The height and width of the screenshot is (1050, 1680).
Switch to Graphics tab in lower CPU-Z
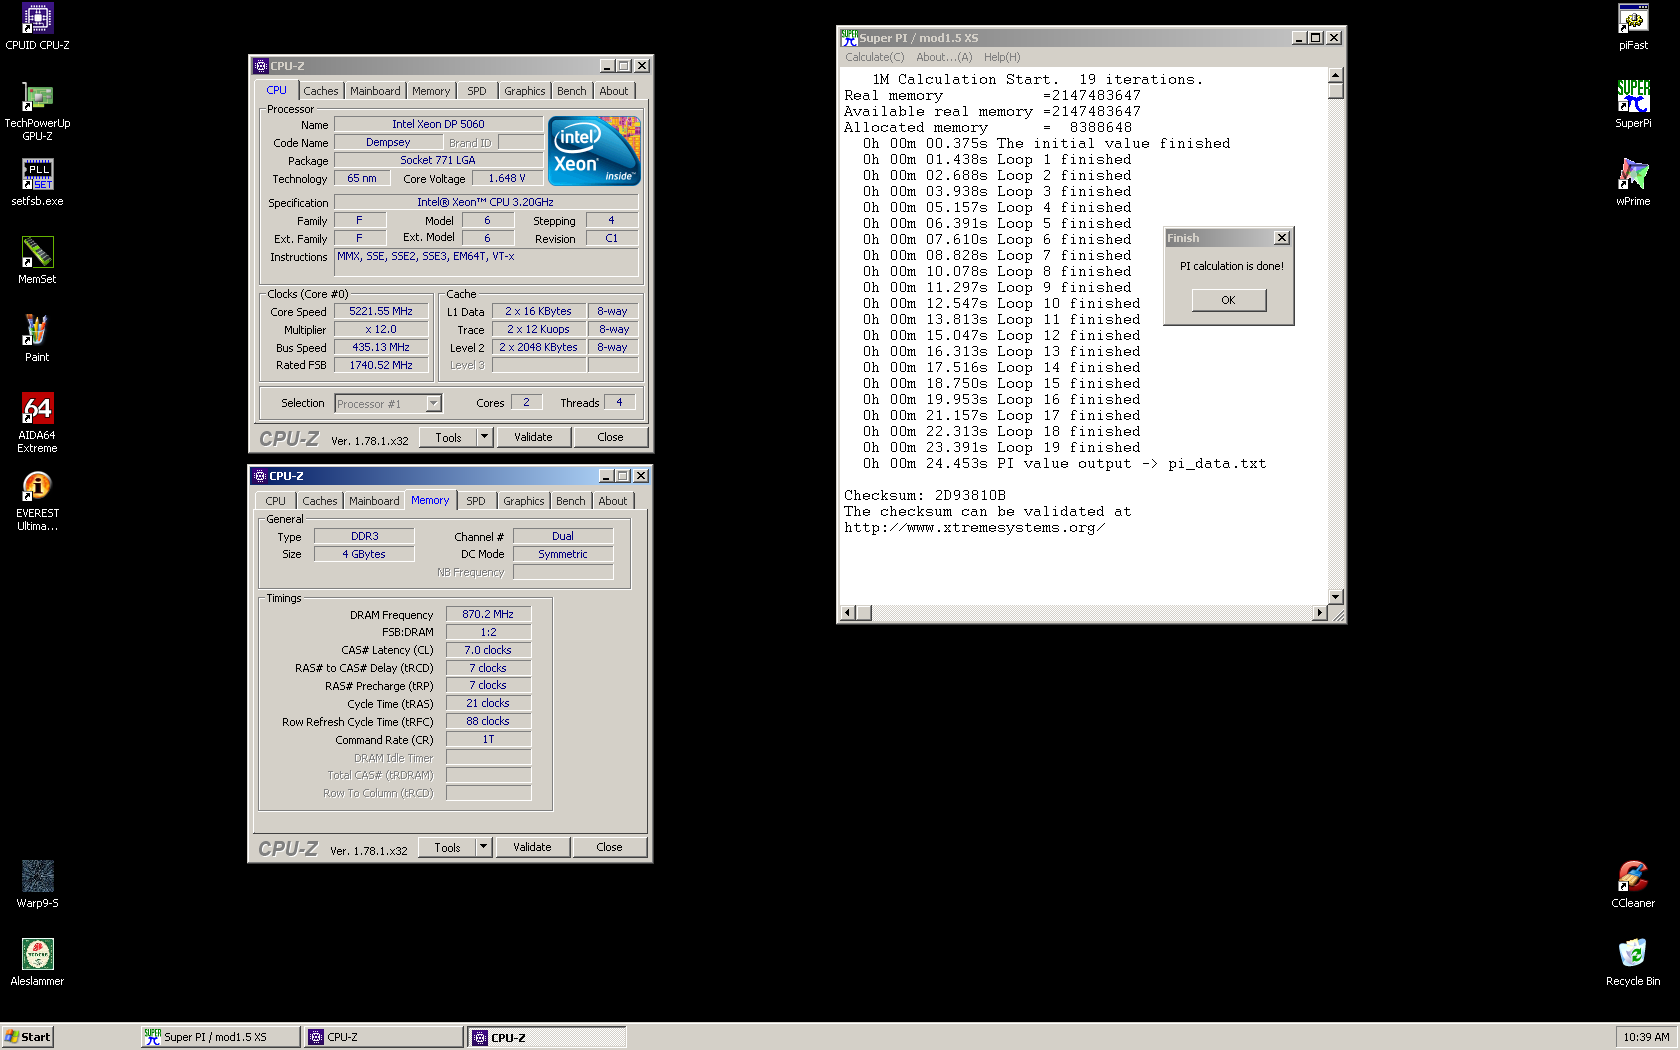[524, 501]
